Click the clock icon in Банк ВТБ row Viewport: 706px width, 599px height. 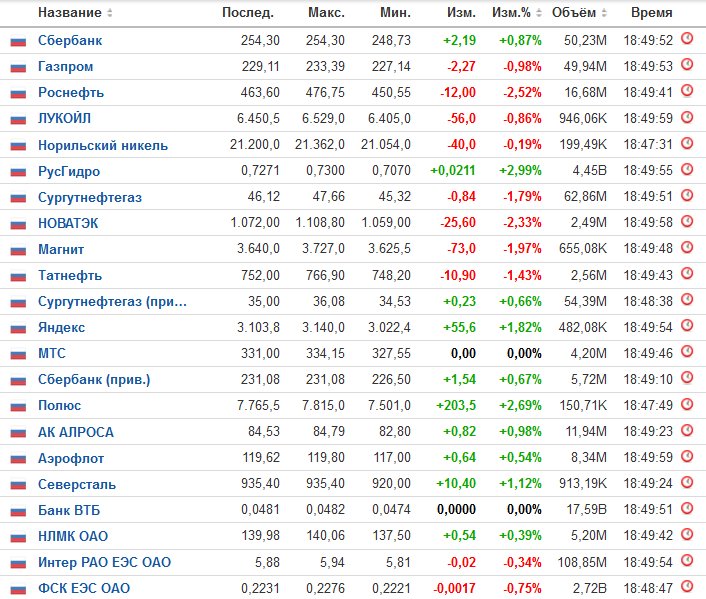click(x=687, y=508)
